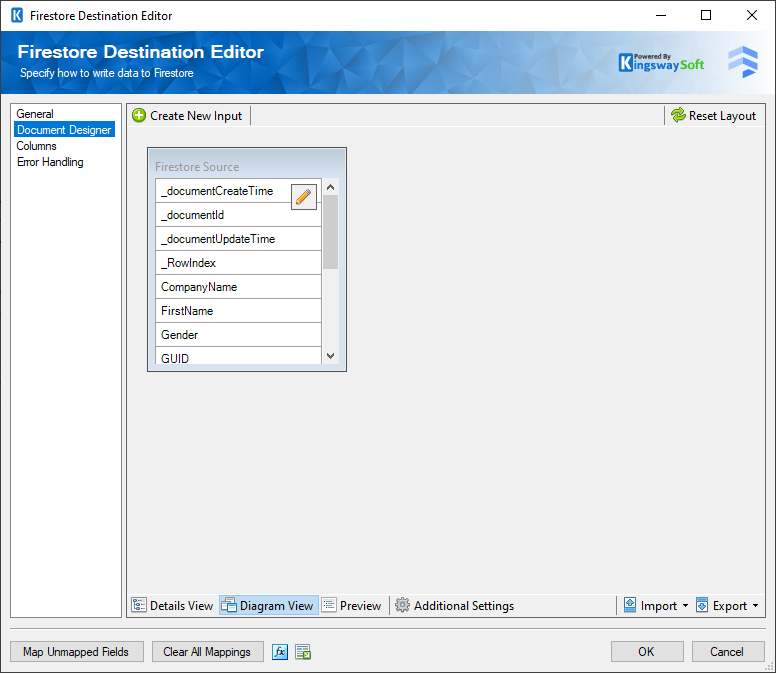Screen dimensions: 776x673
Task: Select the Columns page
Action: (x=36, y=146)
